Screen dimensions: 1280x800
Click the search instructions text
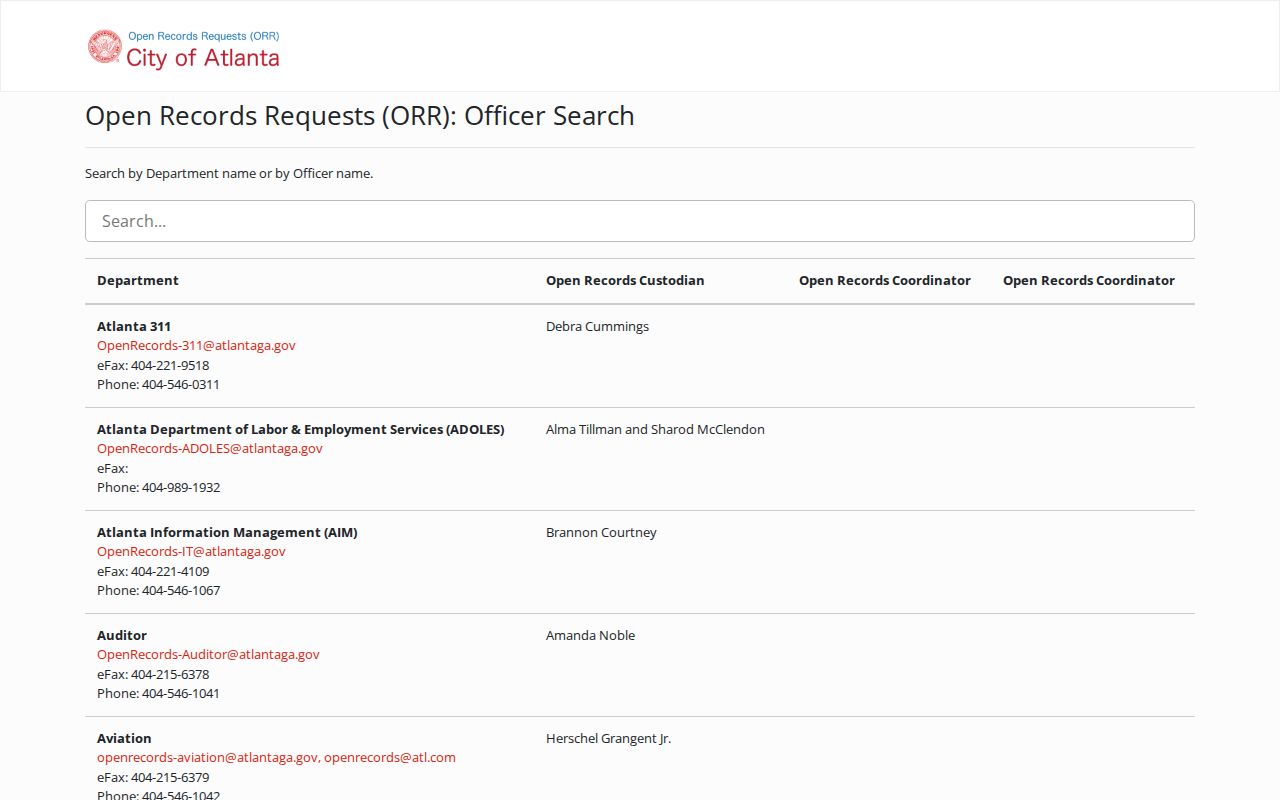coord(229,173)
